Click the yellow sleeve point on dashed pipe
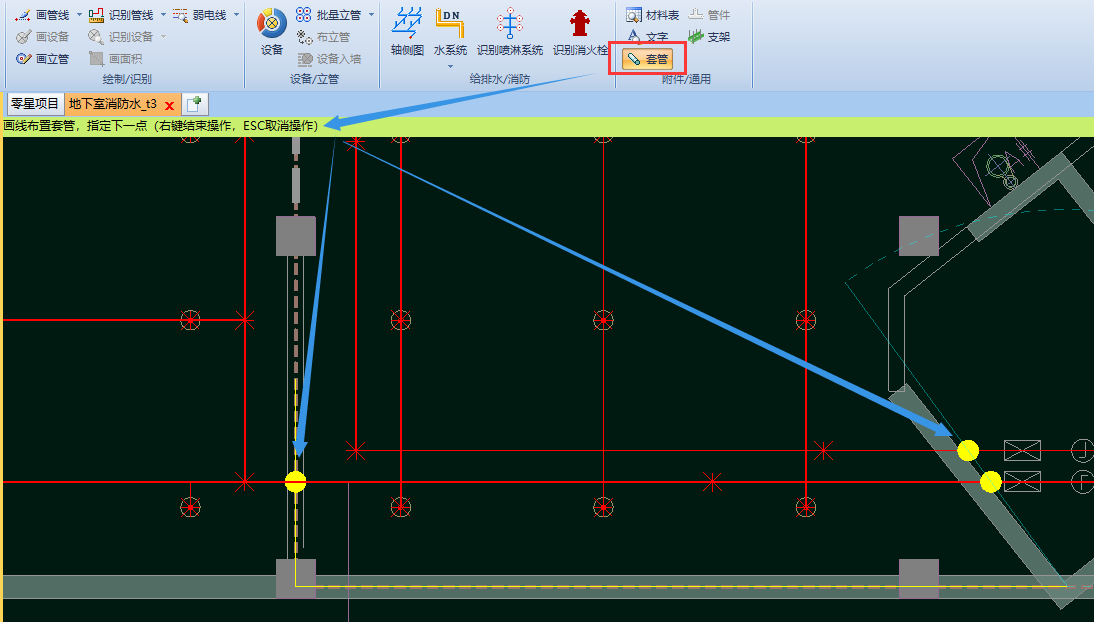The width and height of the screenshot is (1094, 622). (x=295, y=482)
